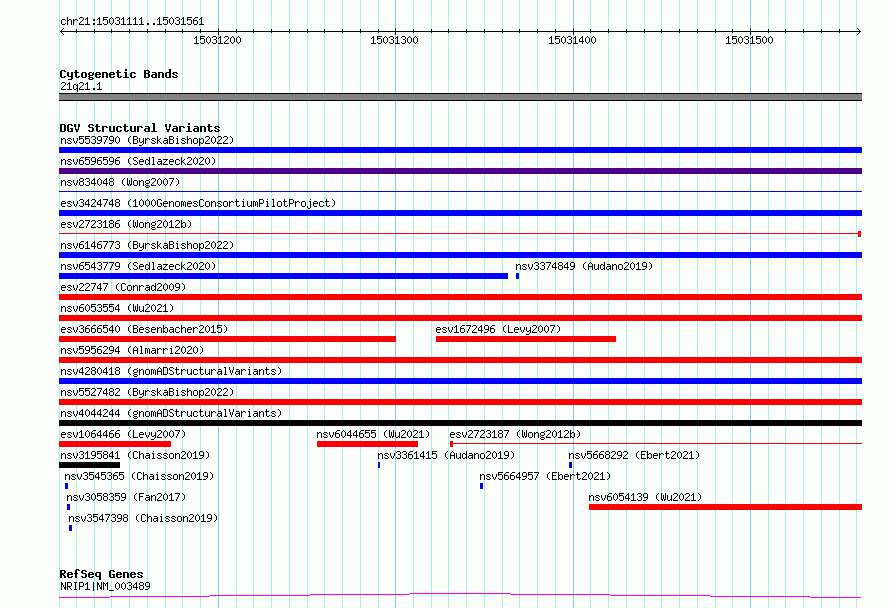This screenshot has width=890, height=608.
Task: Click ruler position 15031300
Action: pos(394,40)
